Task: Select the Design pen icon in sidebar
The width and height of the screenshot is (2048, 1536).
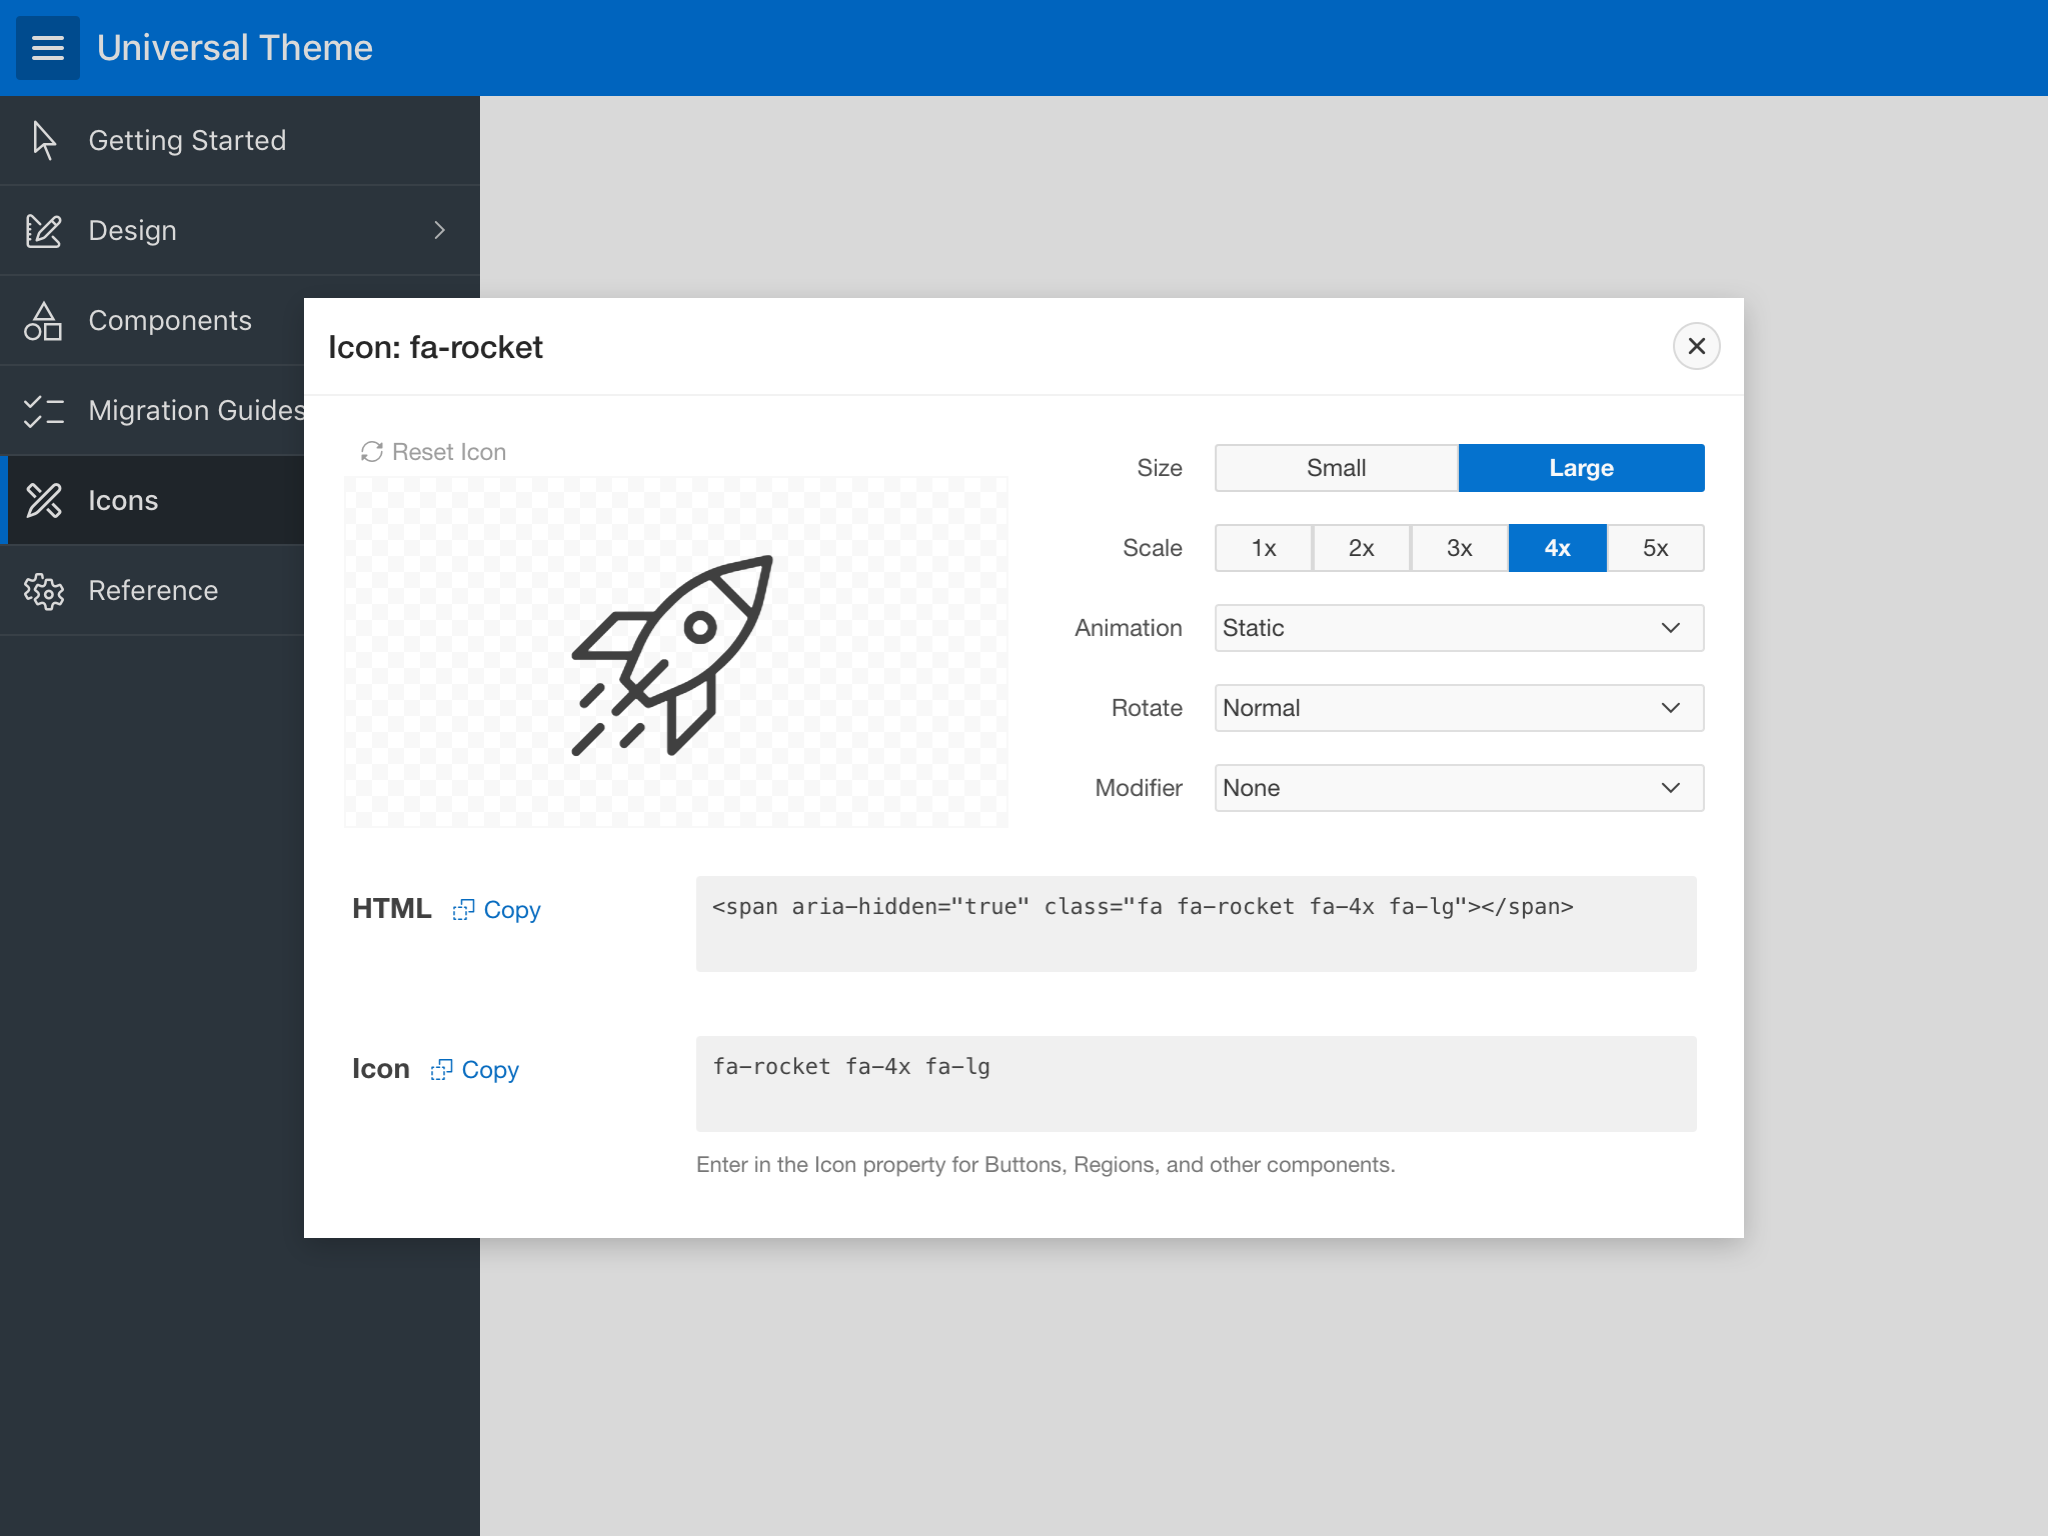Action: click(44, 230)
